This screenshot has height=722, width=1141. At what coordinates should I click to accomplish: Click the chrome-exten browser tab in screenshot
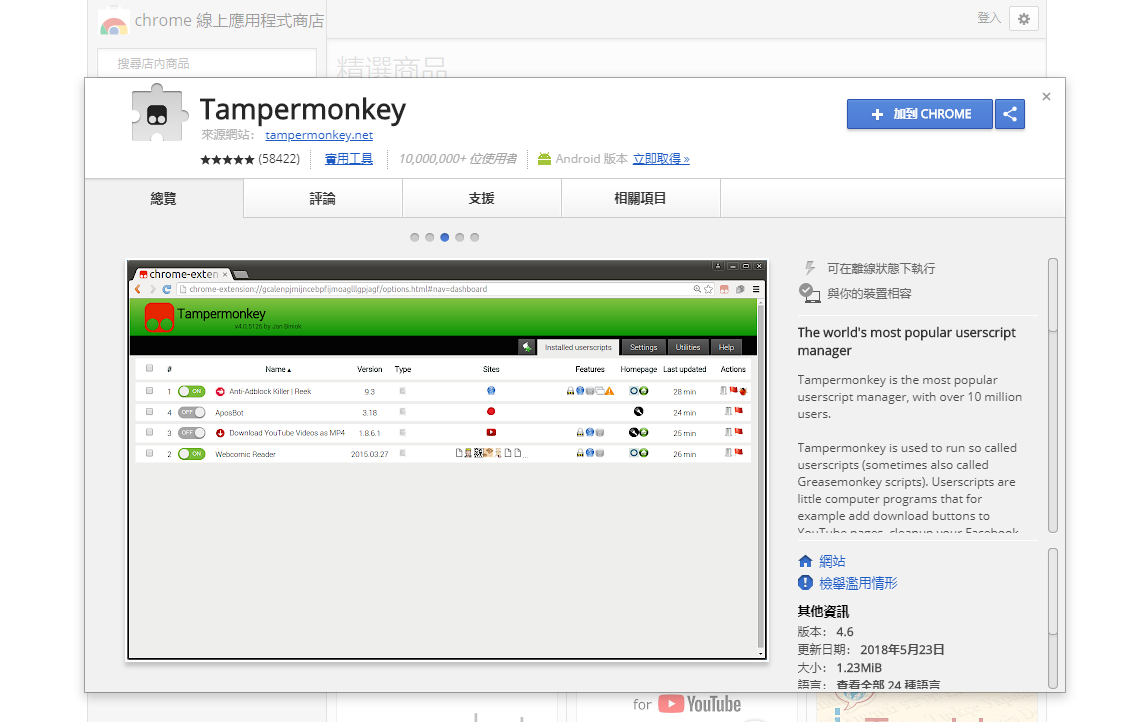(x=183, y=274)
